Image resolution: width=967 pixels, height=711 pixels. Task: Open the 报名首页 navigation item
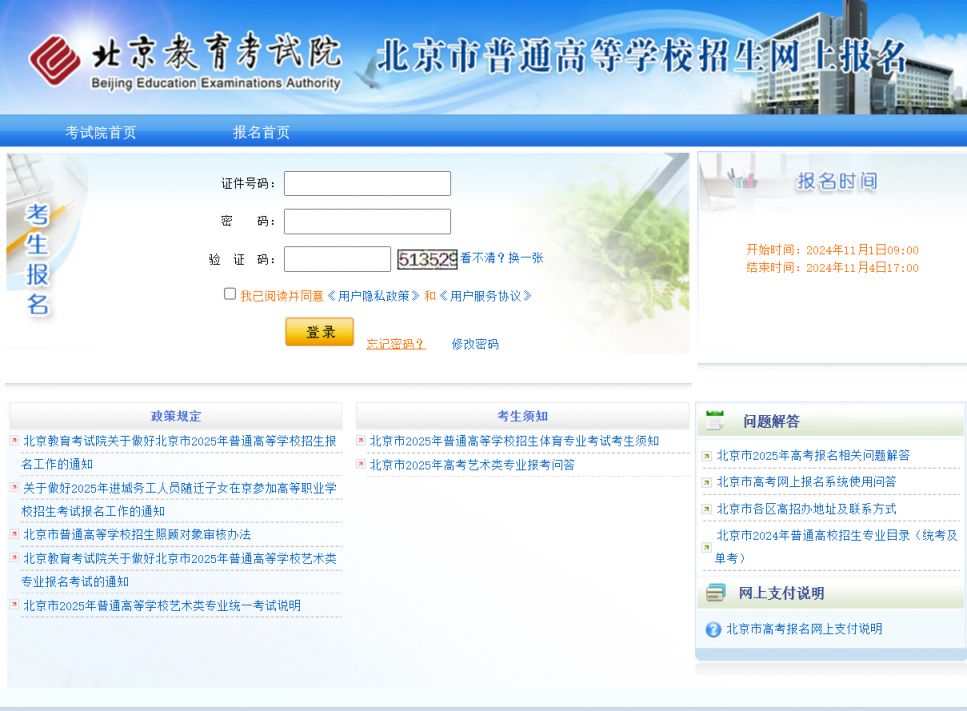[261, 132]
